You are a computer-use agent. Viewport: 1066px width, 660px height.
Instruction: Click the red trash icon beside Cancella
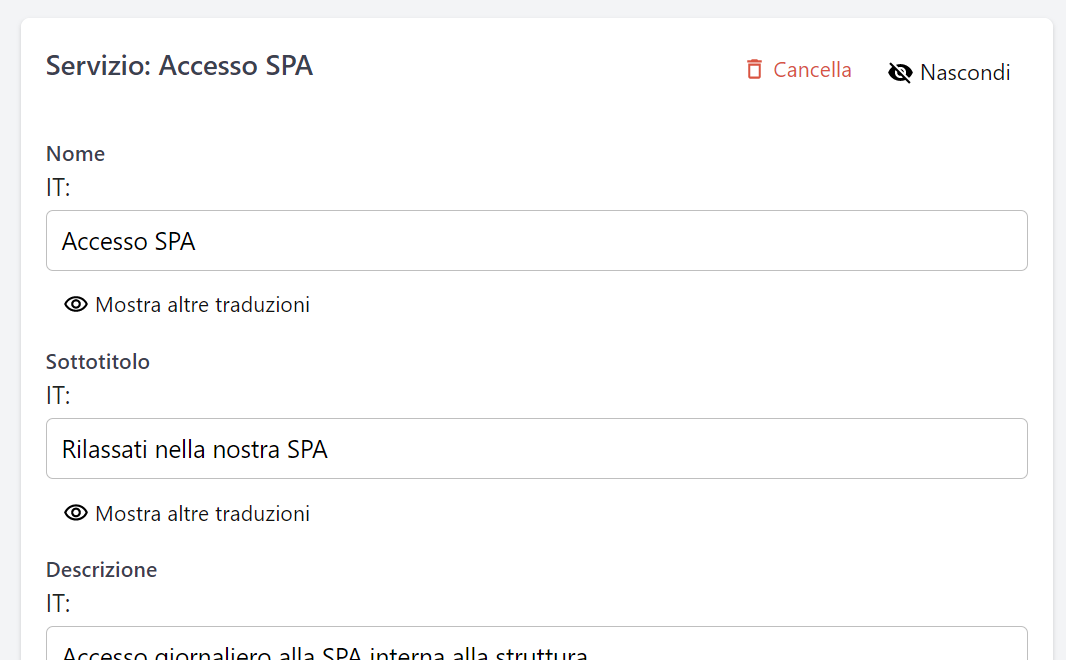point(754,70)
